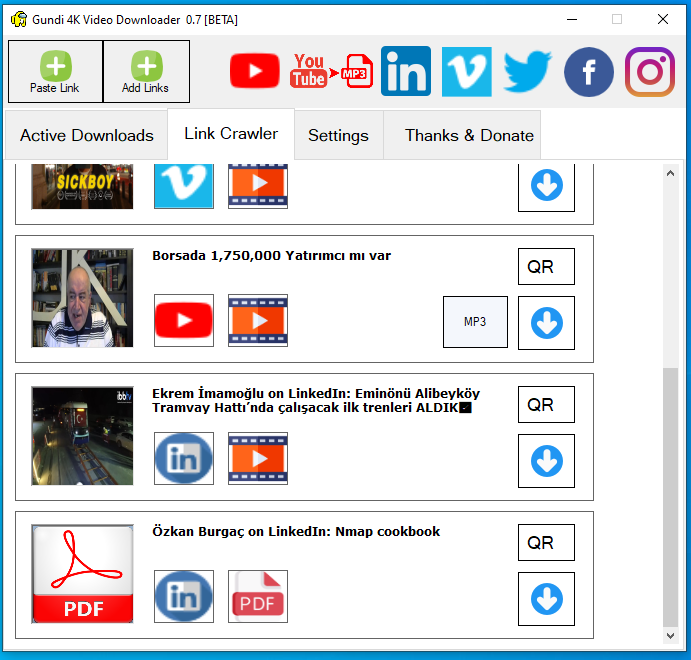
Task: Click the video film icon in SICKBOY row
Action: pyautogui.click(x=258, y=186)
